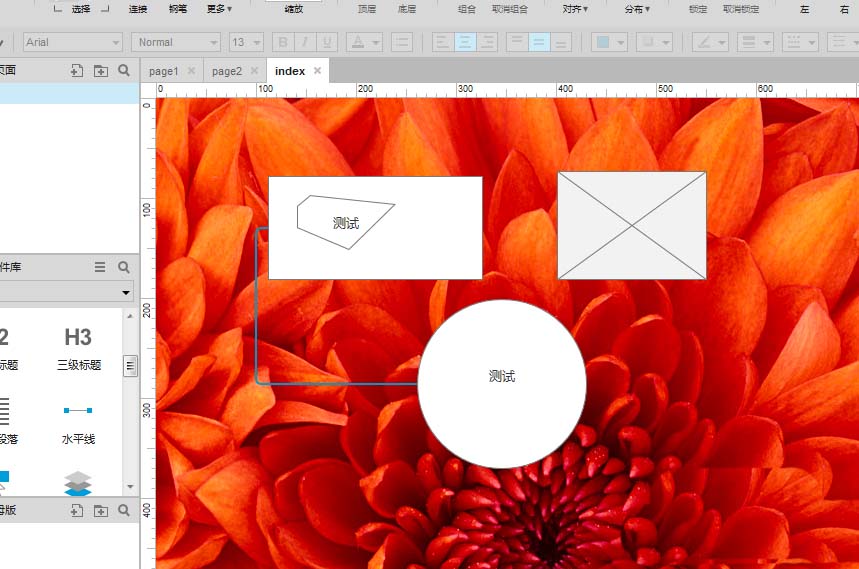Viewport: 859px width, 569px height.
Task: Click the add master icon in masters panel
Action: pyautogui.click(x=77, y=510)
